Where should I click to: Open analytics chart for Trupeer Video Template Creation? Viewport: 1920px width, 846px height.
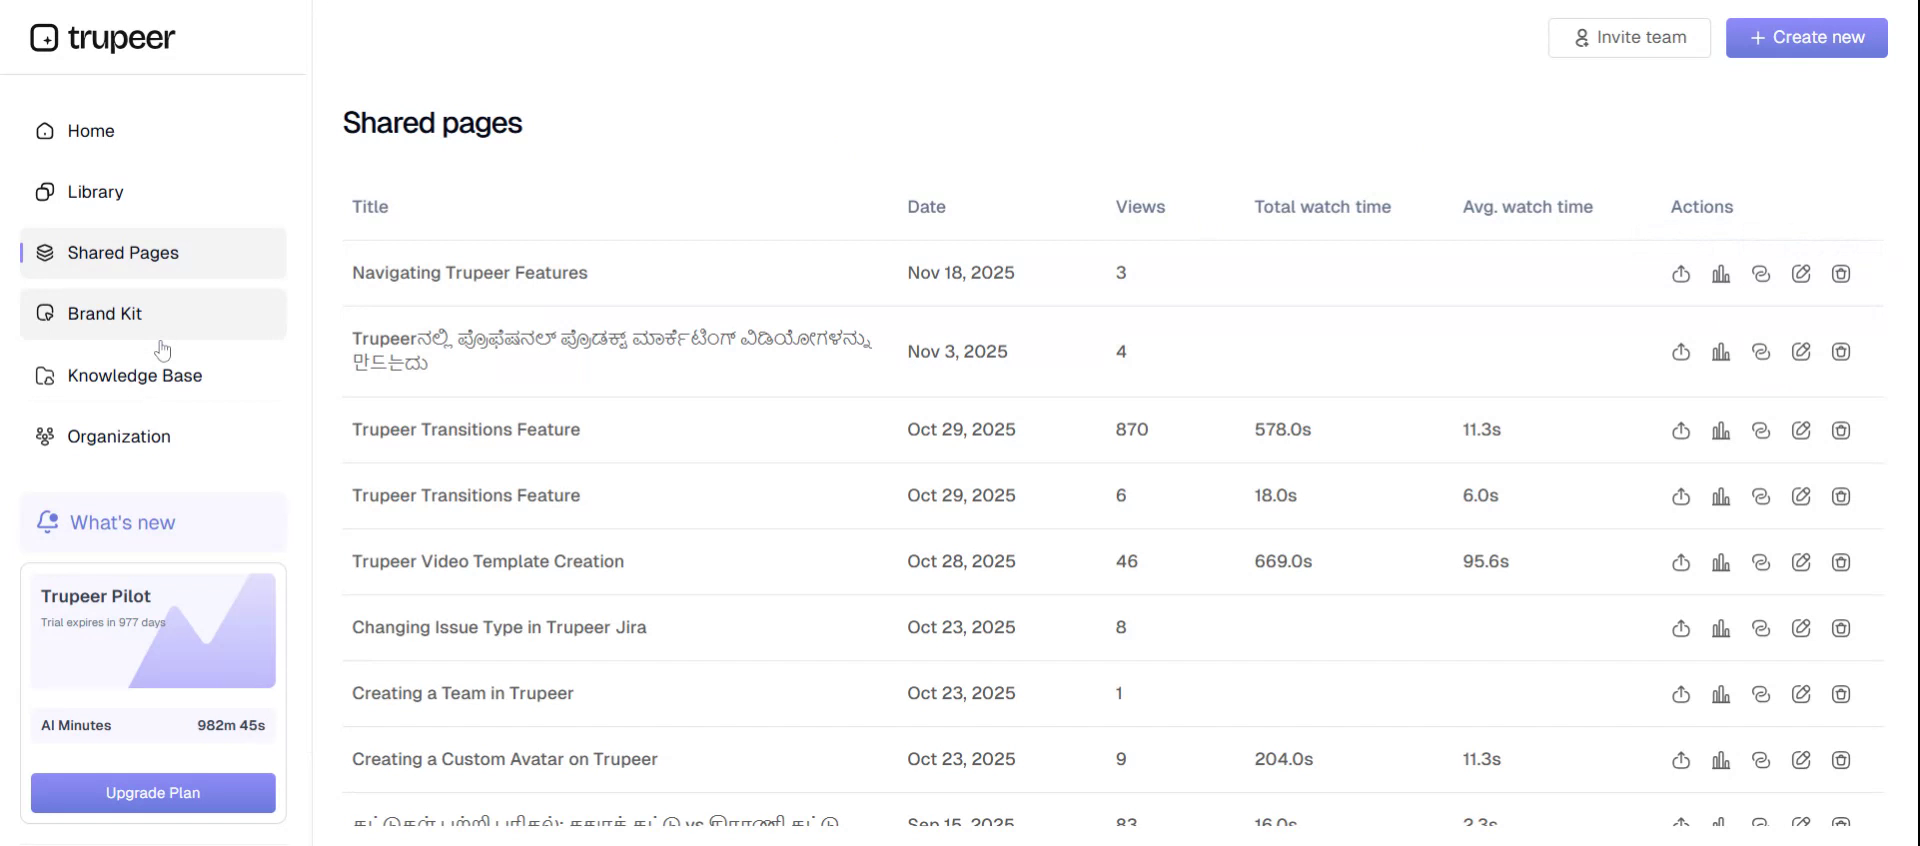click(1721, 562)
